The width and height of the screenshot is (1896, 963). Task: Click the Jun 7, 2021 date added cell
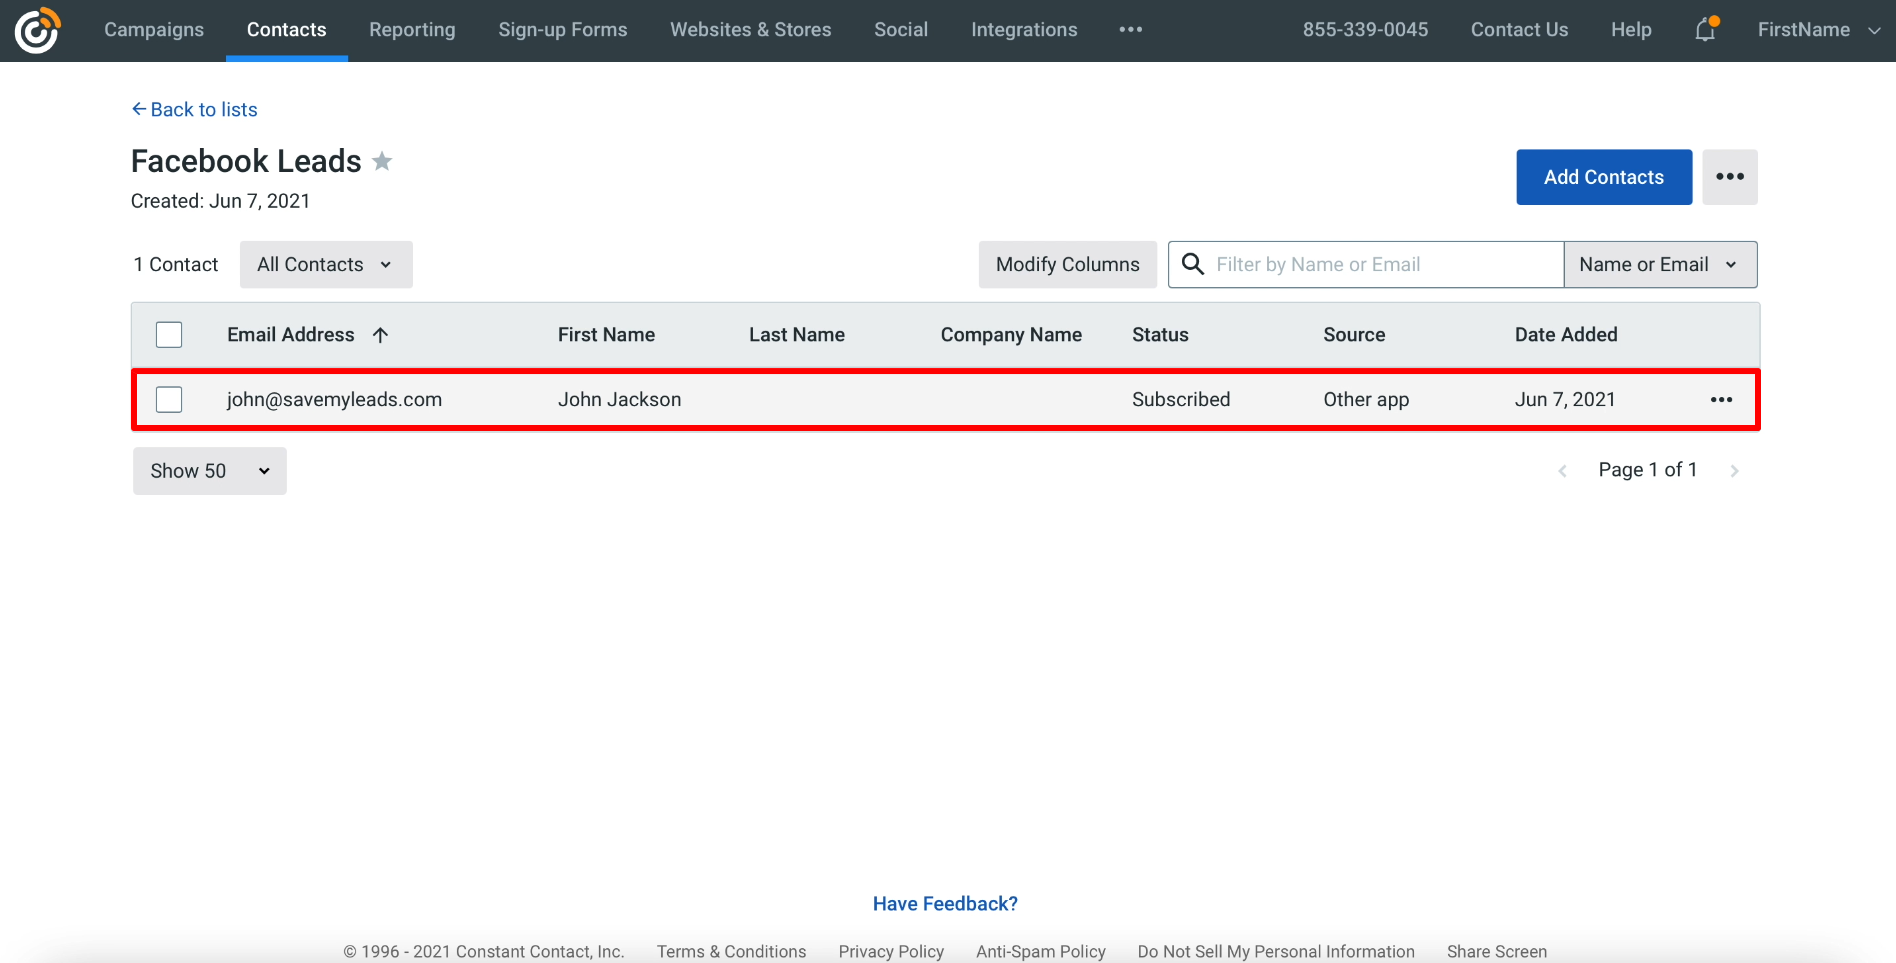pos(1565,400)
